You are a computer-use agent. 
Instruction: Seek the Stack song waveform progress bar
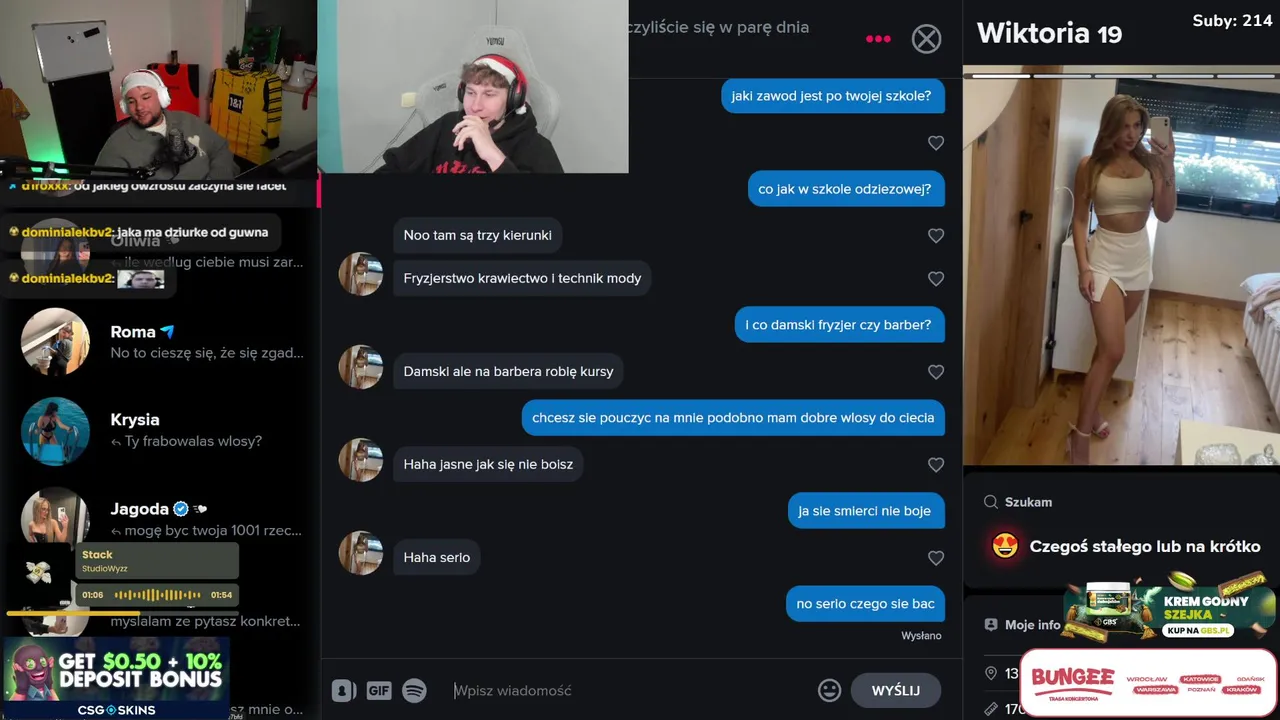point(157,595)
